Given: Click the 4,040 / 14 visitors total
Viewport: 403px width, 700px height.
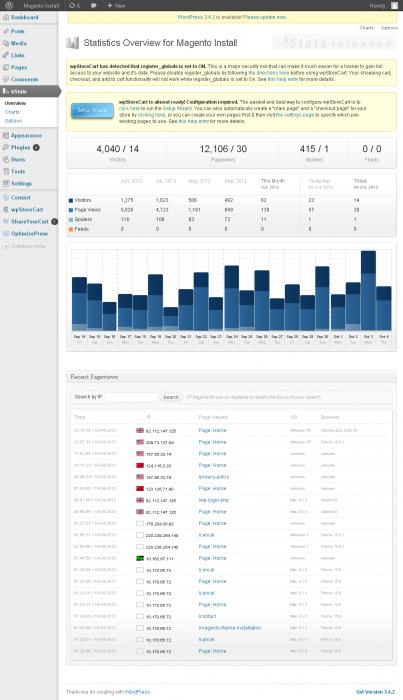Looking at the screenshot, I should pos(117,149).
